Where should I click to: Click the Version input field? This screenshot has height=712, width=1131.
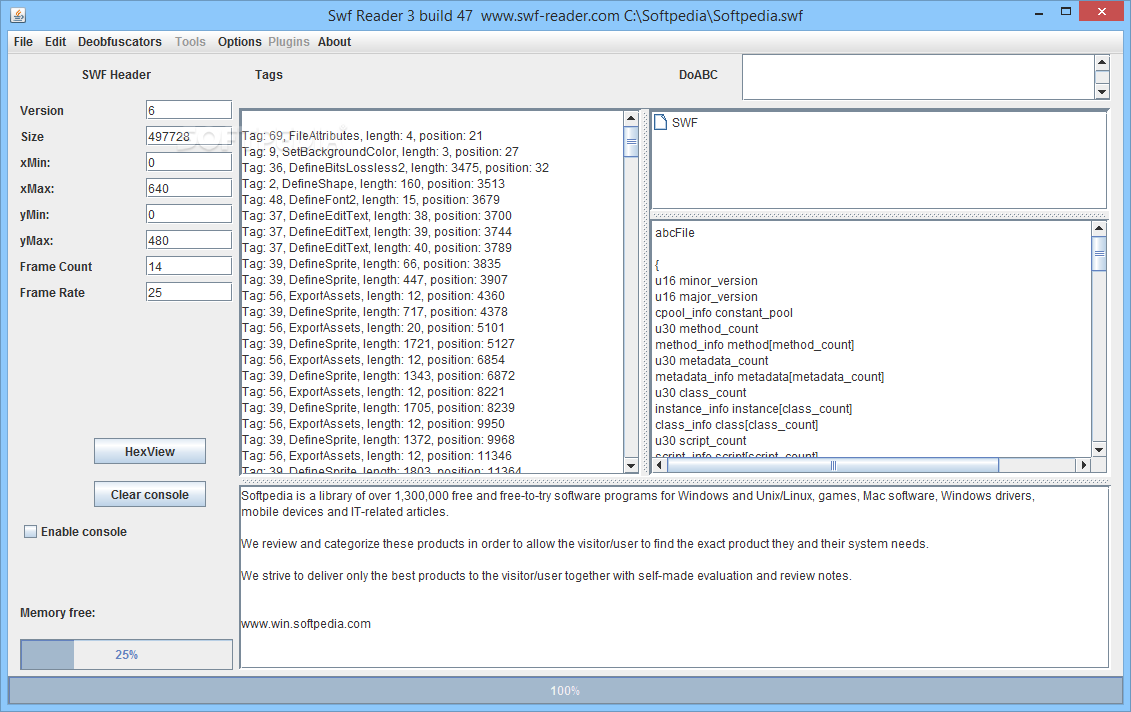coord(189,110)
